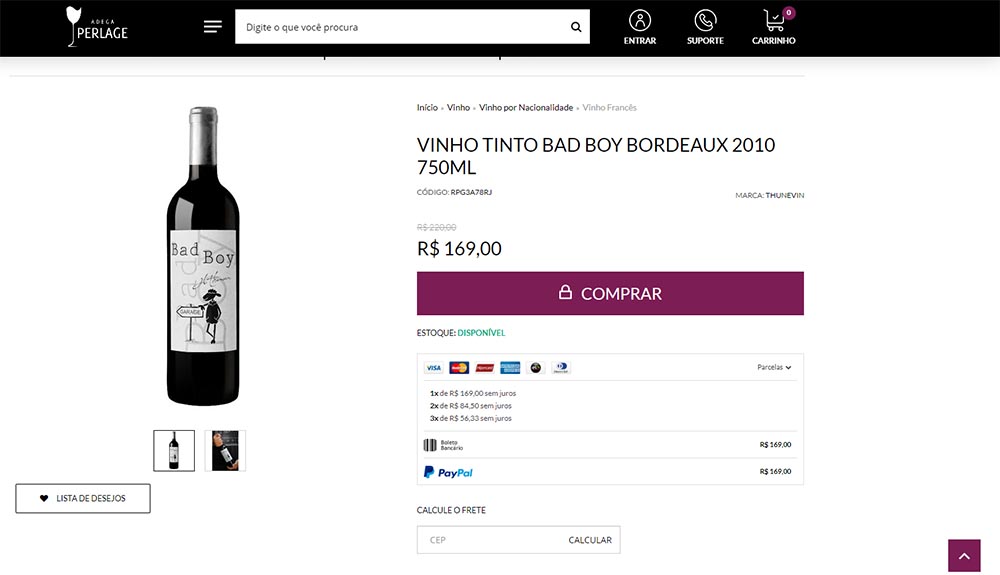
Task: Select the Visa card icon
Action: (433, 368)
